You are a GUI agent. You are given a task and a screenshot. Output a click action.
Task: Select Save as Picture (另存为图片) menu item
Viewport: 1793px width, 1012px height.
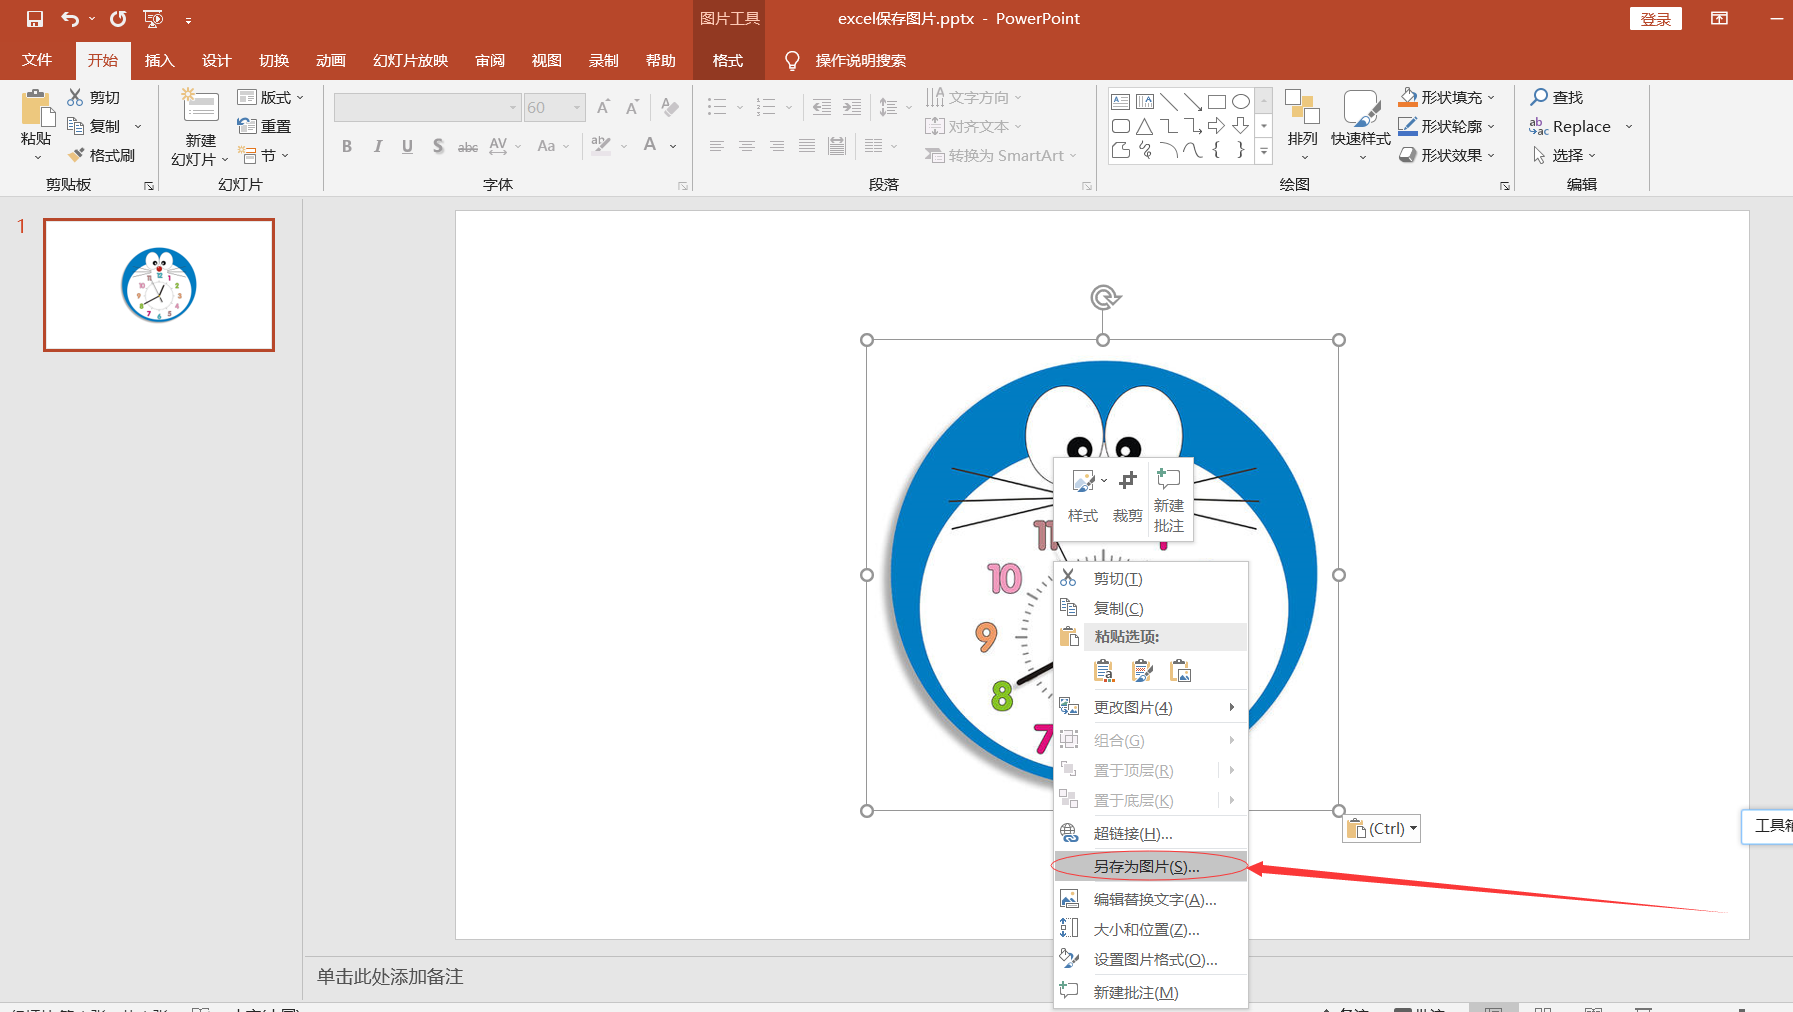pyautogui.click(x=1146, y=866)
